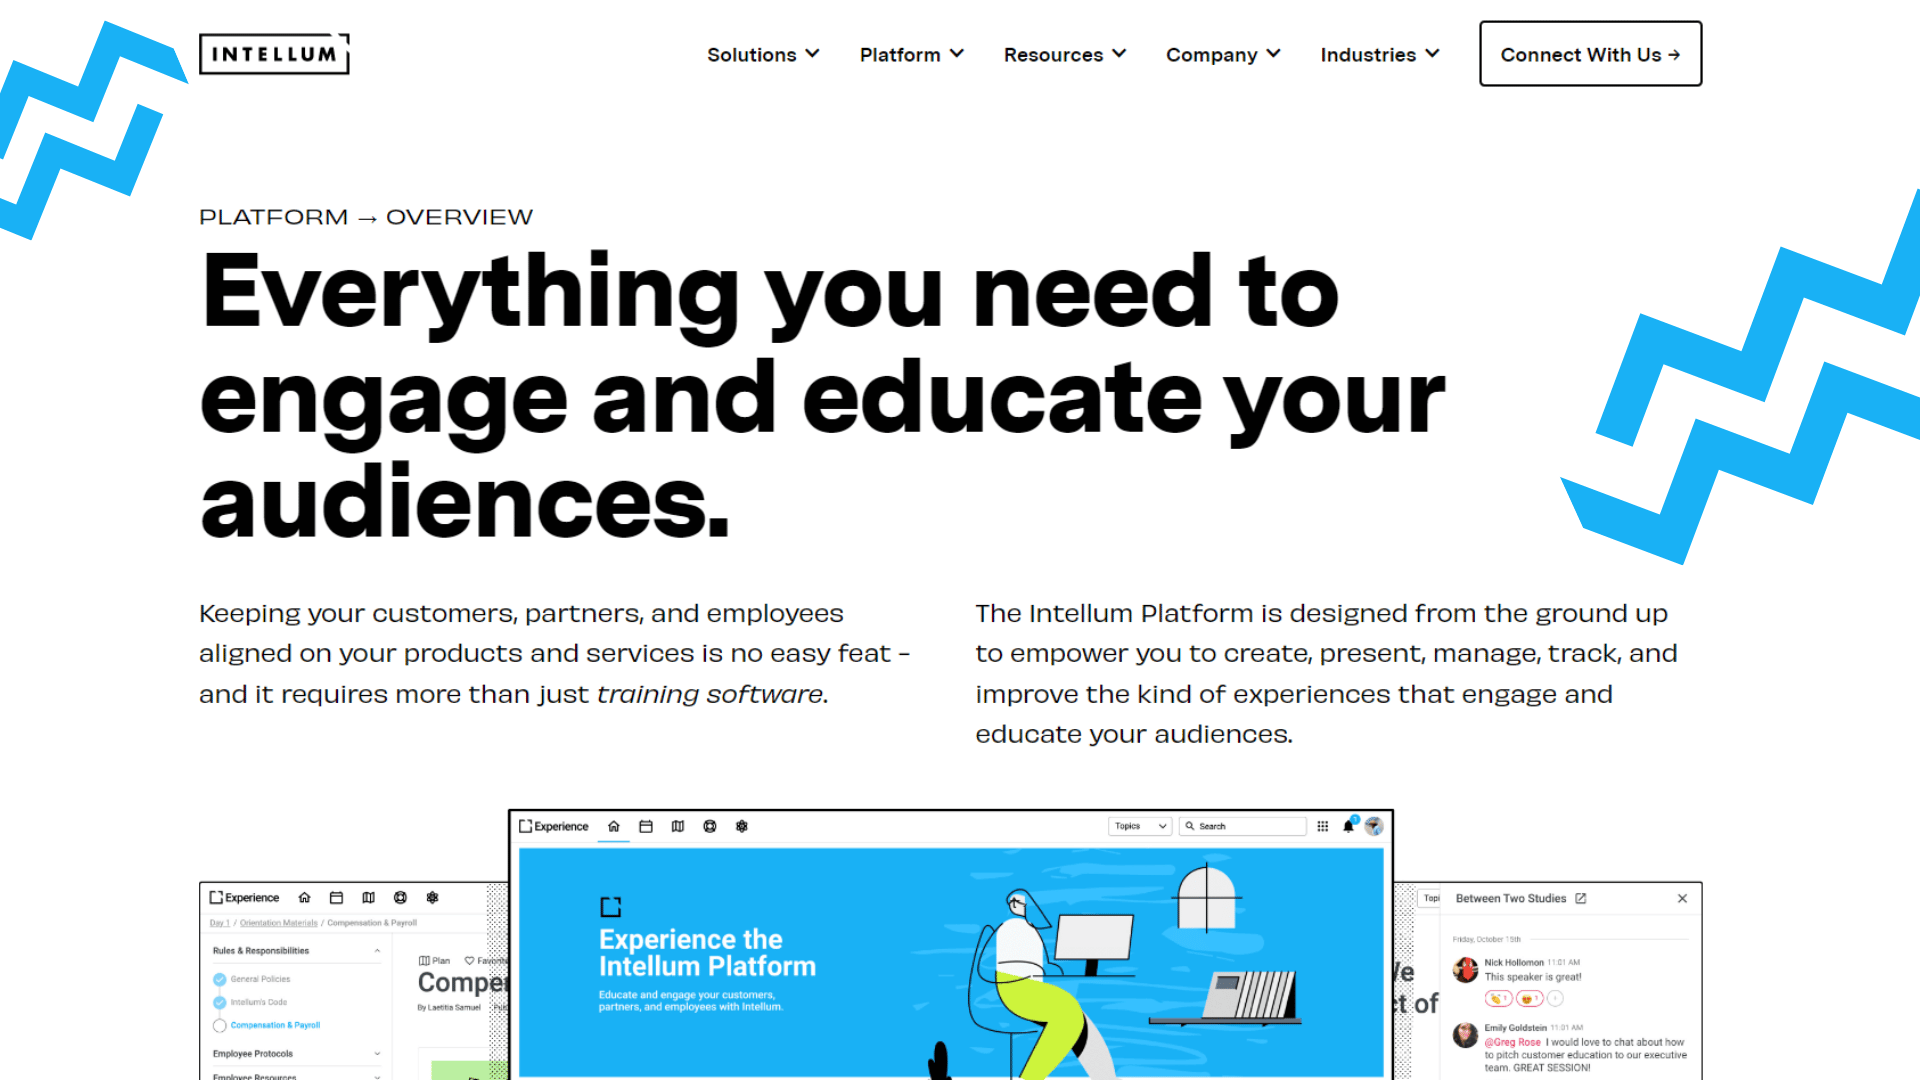1920x1080 pixels.
Task: Expand the Industries dropdown menu
Action: pyautogui.click(x=1382, y=54)
